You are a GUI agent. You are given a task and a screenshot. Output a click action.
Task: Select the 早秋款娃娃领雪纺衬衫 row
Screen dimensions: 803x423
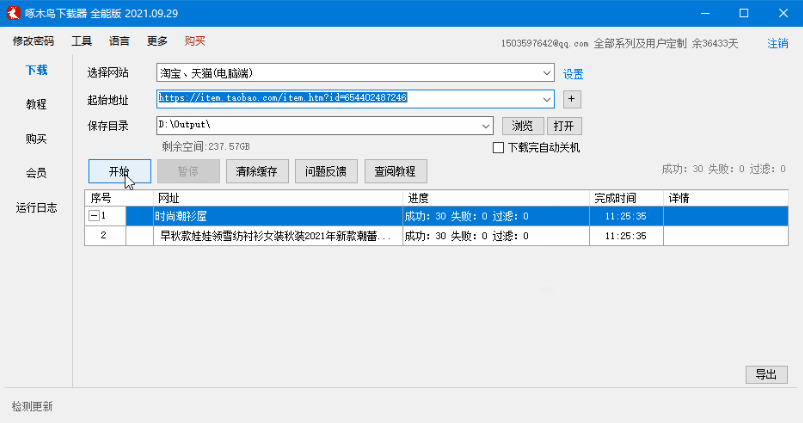(x=436, y=236)
